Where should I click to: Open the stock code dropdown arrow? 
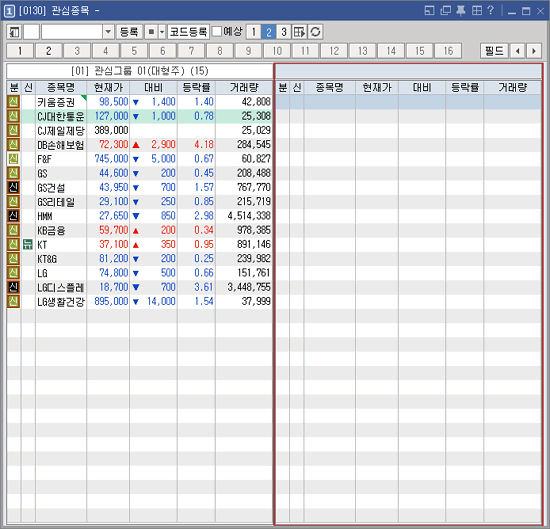(108, 32)
